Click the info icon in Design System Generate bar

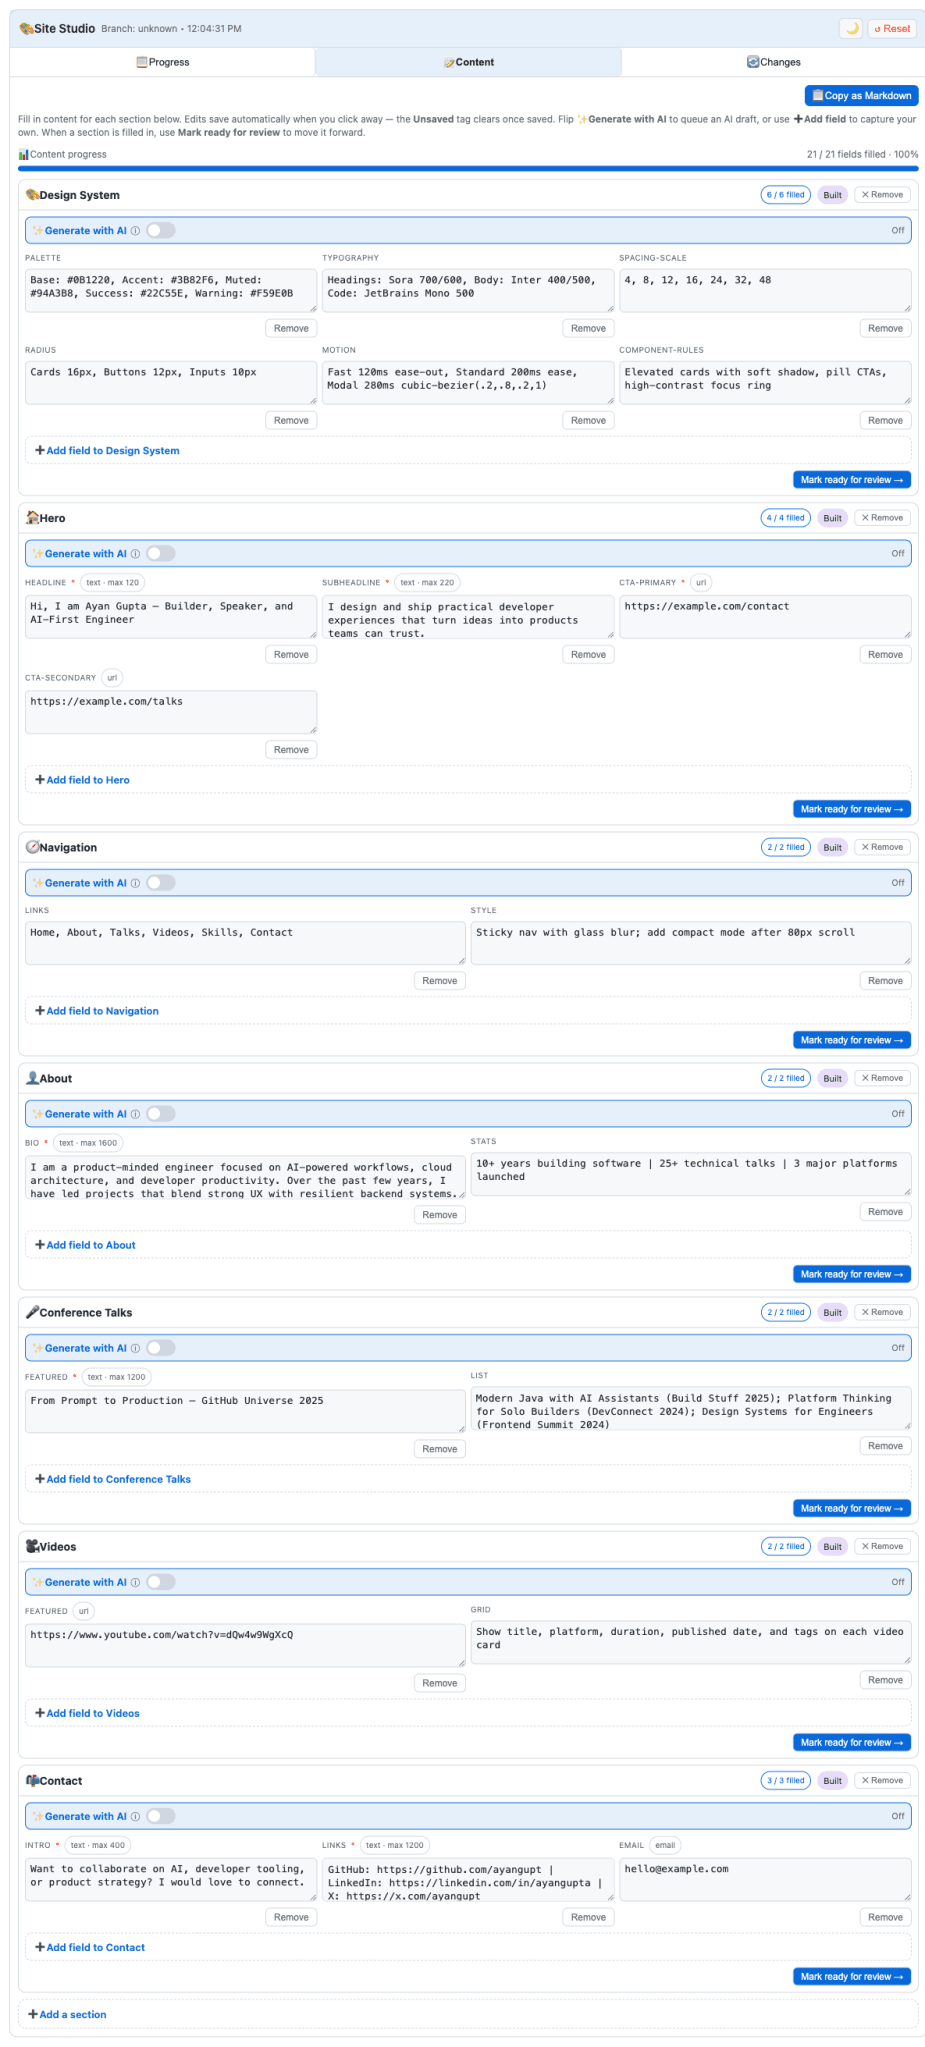[136, 231]
